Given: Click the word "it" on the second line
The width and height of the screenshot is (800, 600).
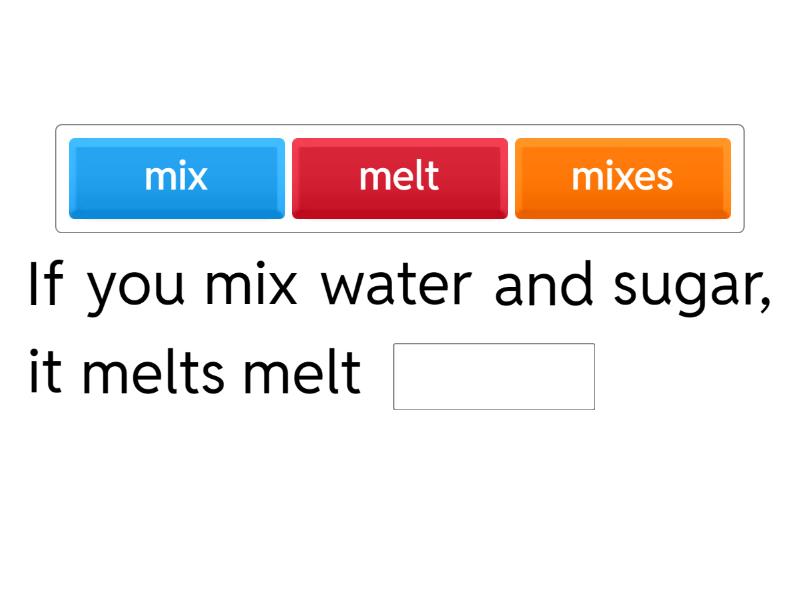Looking at the screenshot, I should coord(46,374).
